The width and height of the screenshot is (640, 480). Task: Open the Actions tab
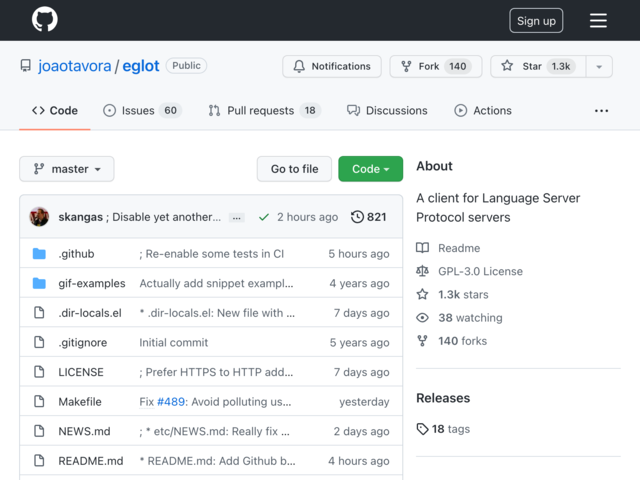[x=483, y=111]
